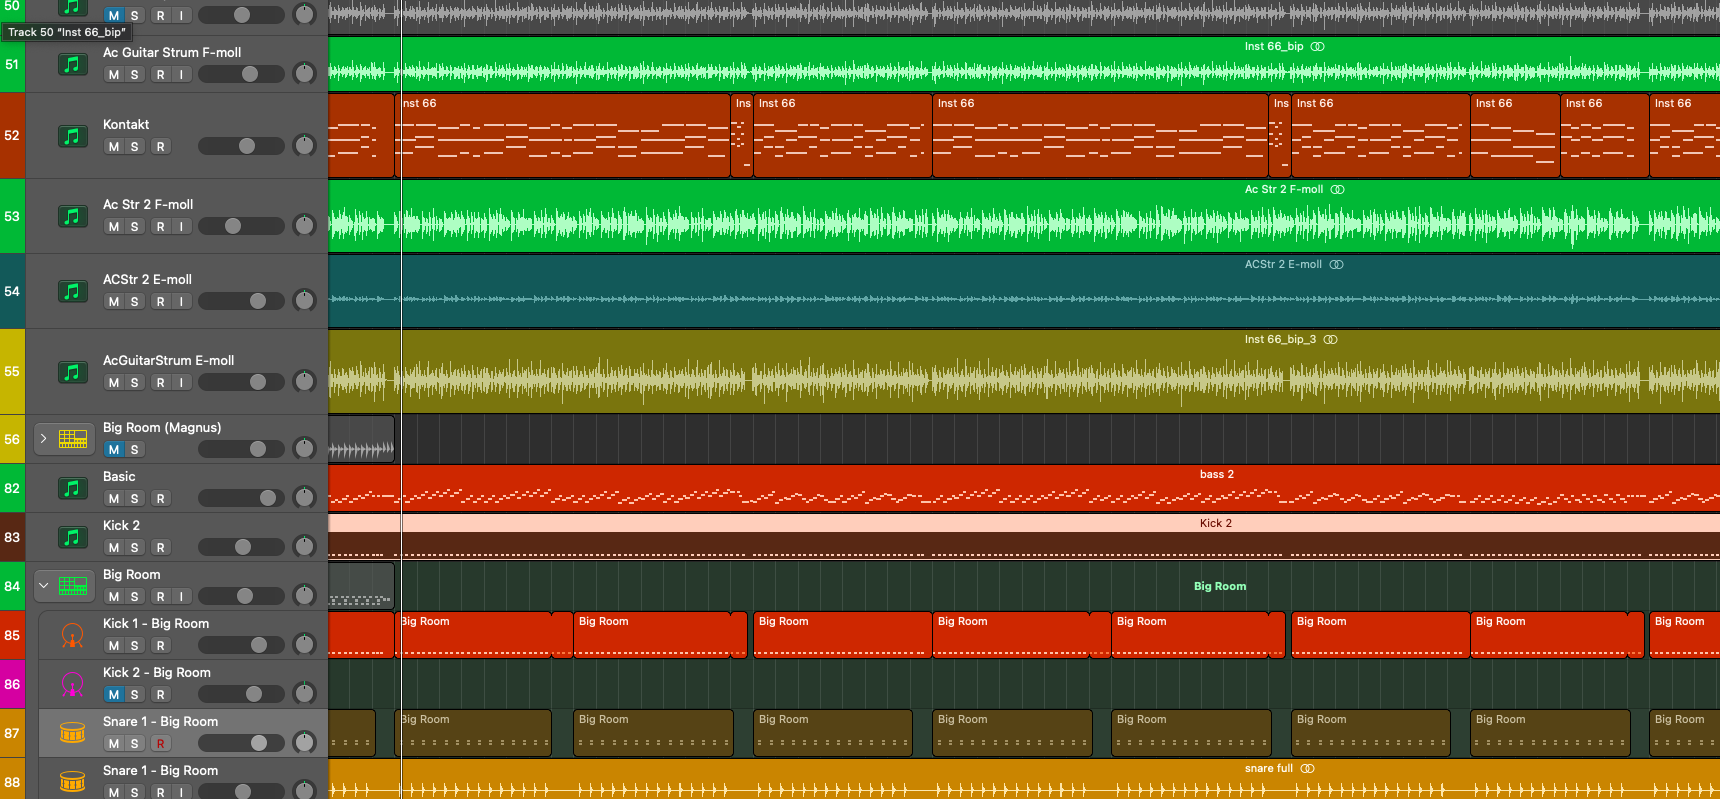Click the snare drum icon on track 87
This screenshot has height=799, width=1720.
click(x=72, y=733)
